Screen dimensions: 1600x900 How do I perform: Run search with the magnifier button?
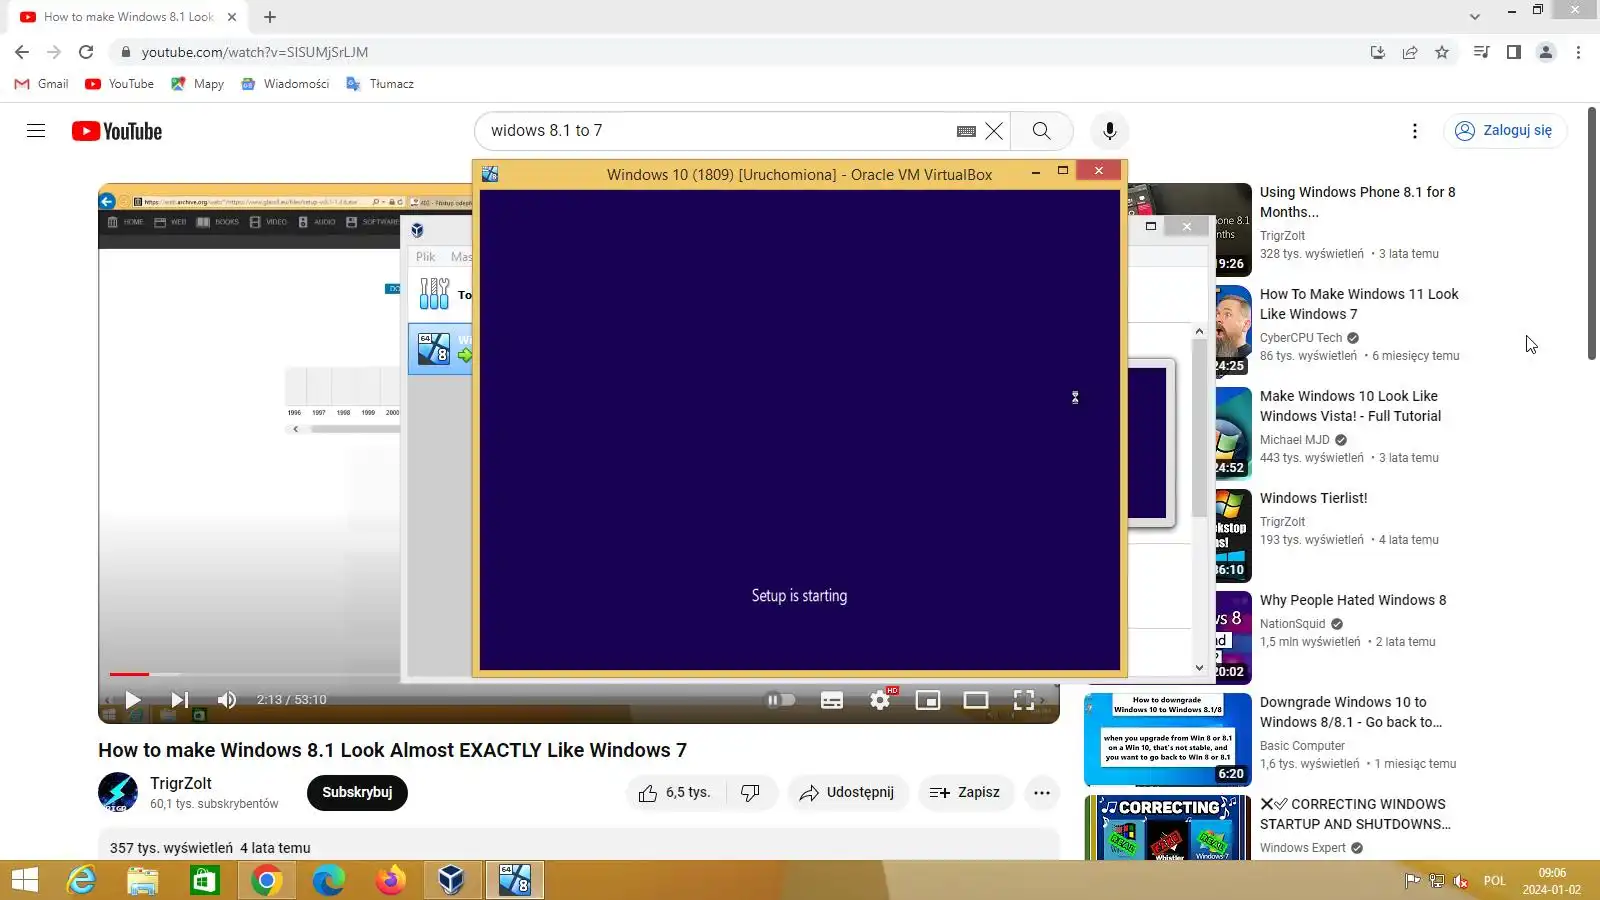(x=1041, y=131)
